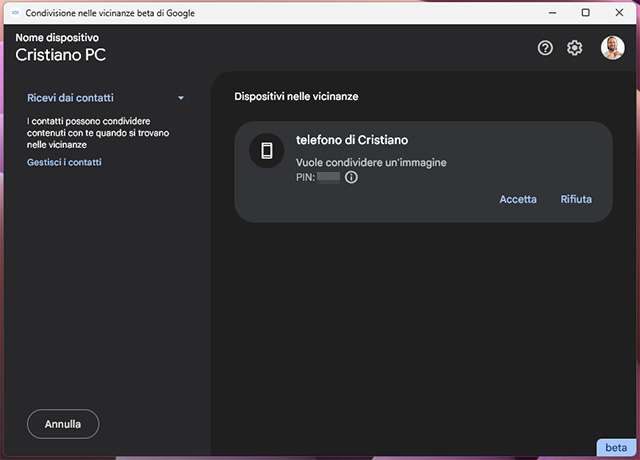The height and width of the screenshot is (460, 640).
Task: Click the hidden PIN value
Action: click(x=328, y=177)
